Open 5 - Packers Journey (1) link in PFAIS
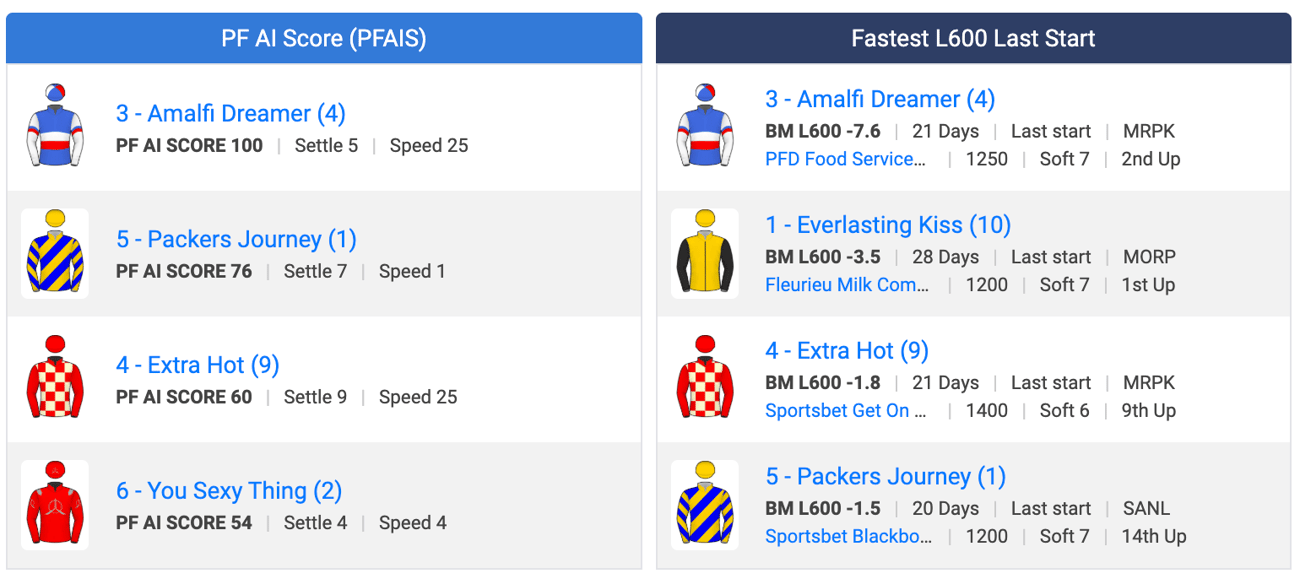The width and height of the screenshot is (1300, 579). [236, 240]
